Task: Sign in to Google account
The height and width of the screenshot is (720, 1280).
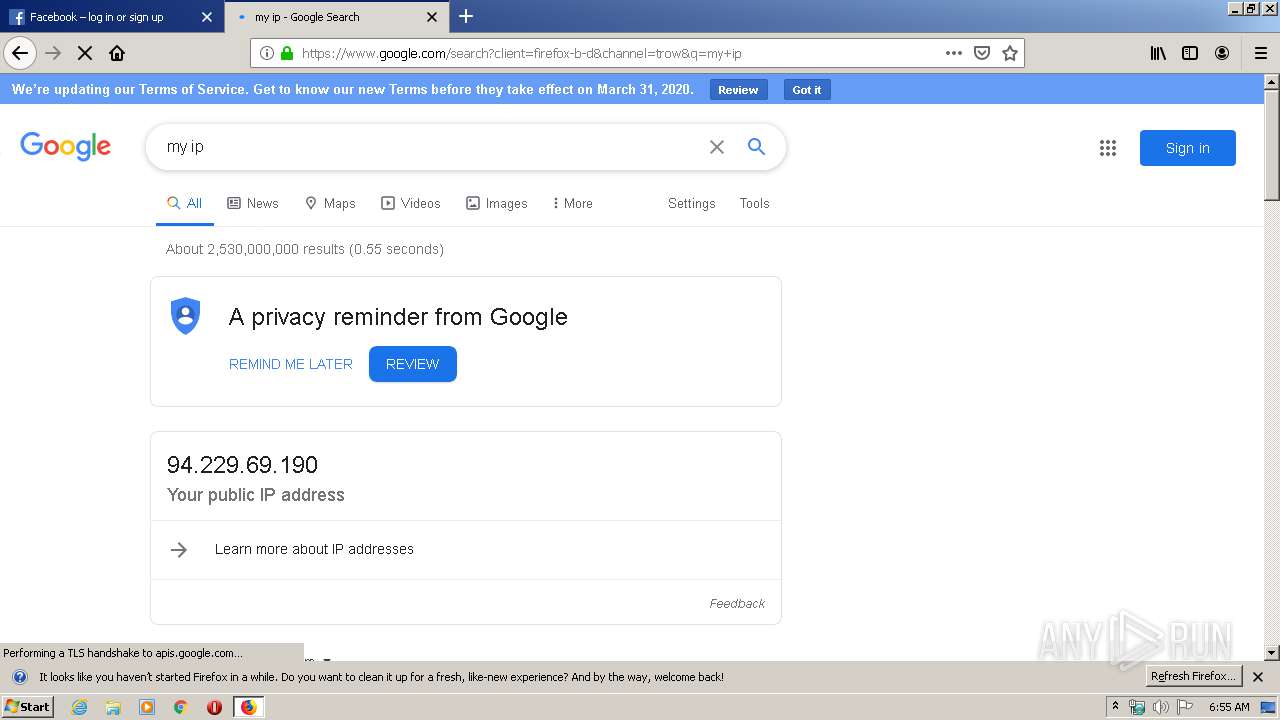Action: 1188,148
